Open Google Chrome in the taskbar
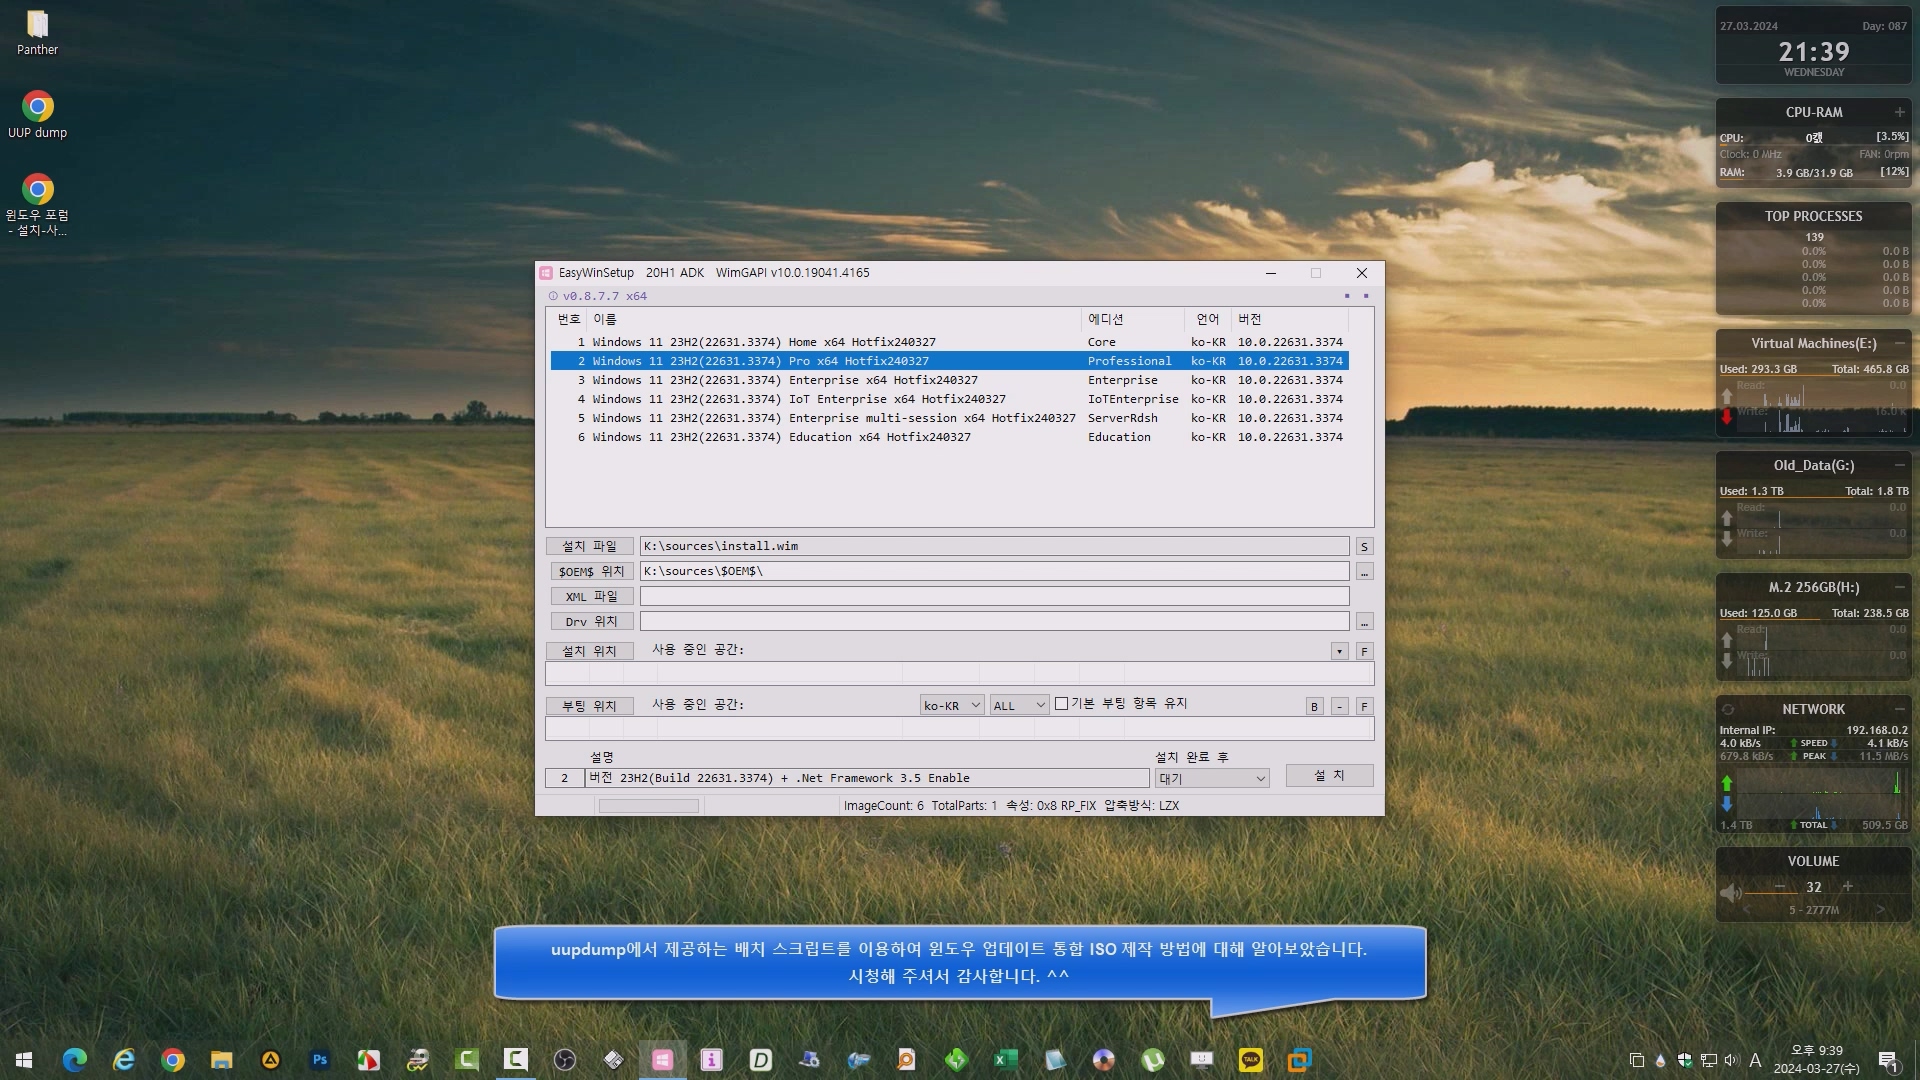Image resolution: width=1920 pixels, height=1080 pixels. pos(173,1060)
